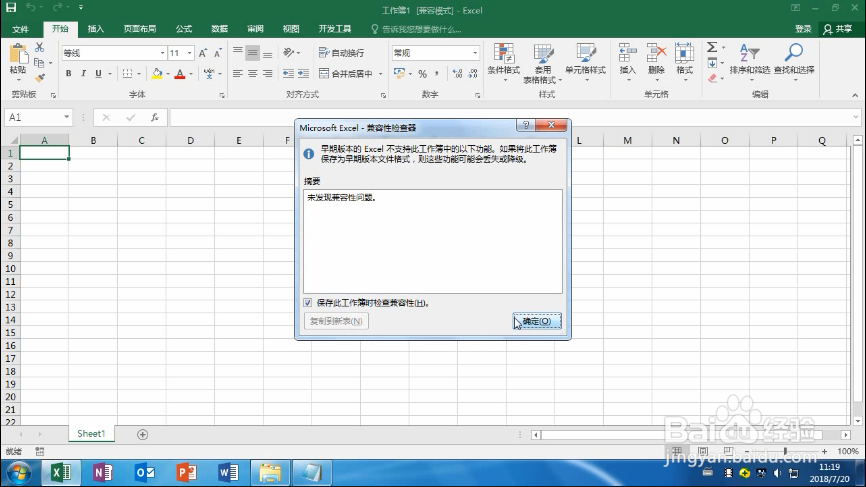This screenshot has width=866, height=487.
Task: Click the Borders icon
Action: click(128, 73)
